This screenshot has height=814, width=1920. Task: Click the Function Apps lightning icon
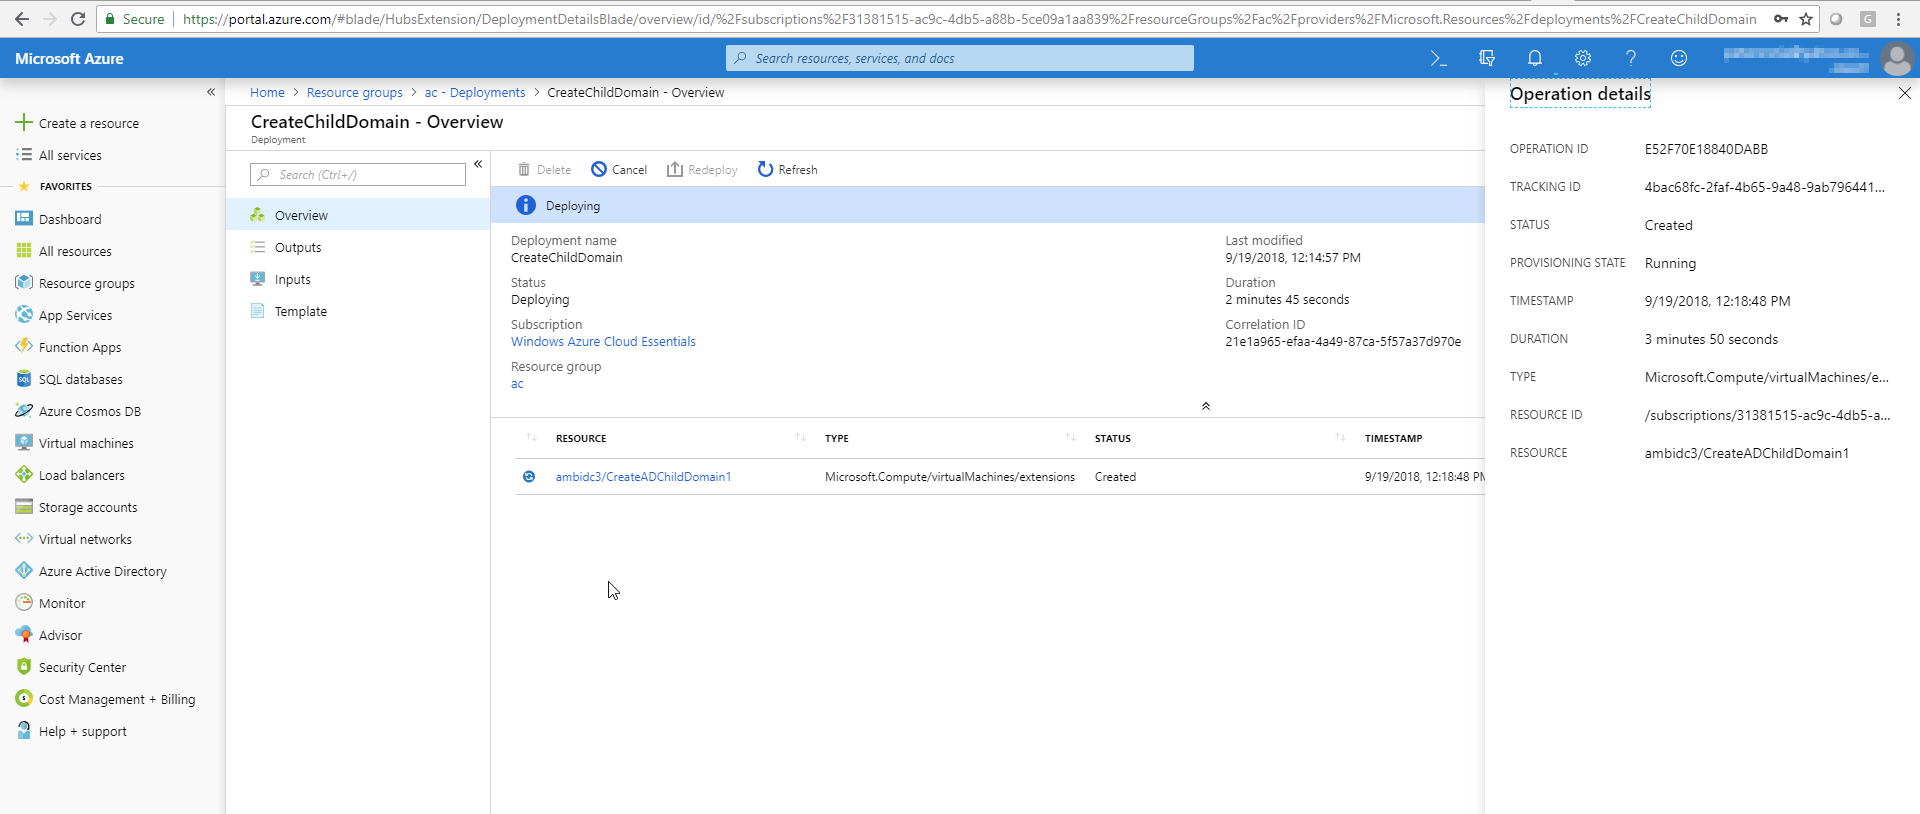(24, 346)
